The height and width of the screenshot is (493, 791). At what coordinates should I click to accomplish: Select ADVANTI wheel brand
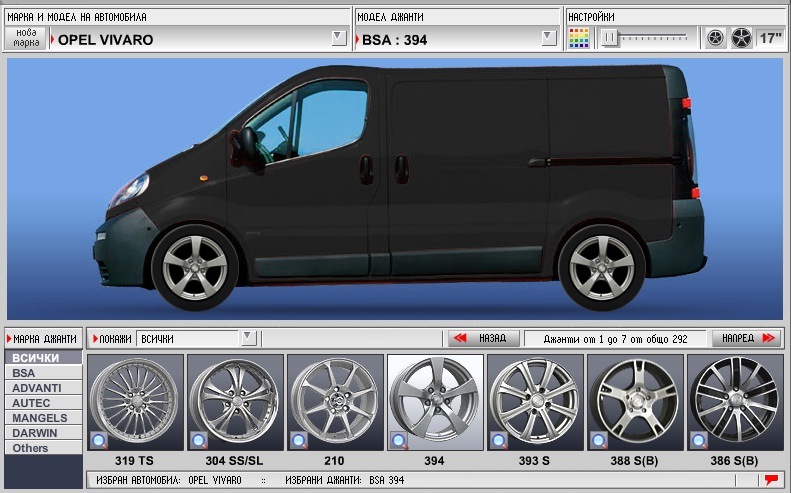click(x=43, y=388)
